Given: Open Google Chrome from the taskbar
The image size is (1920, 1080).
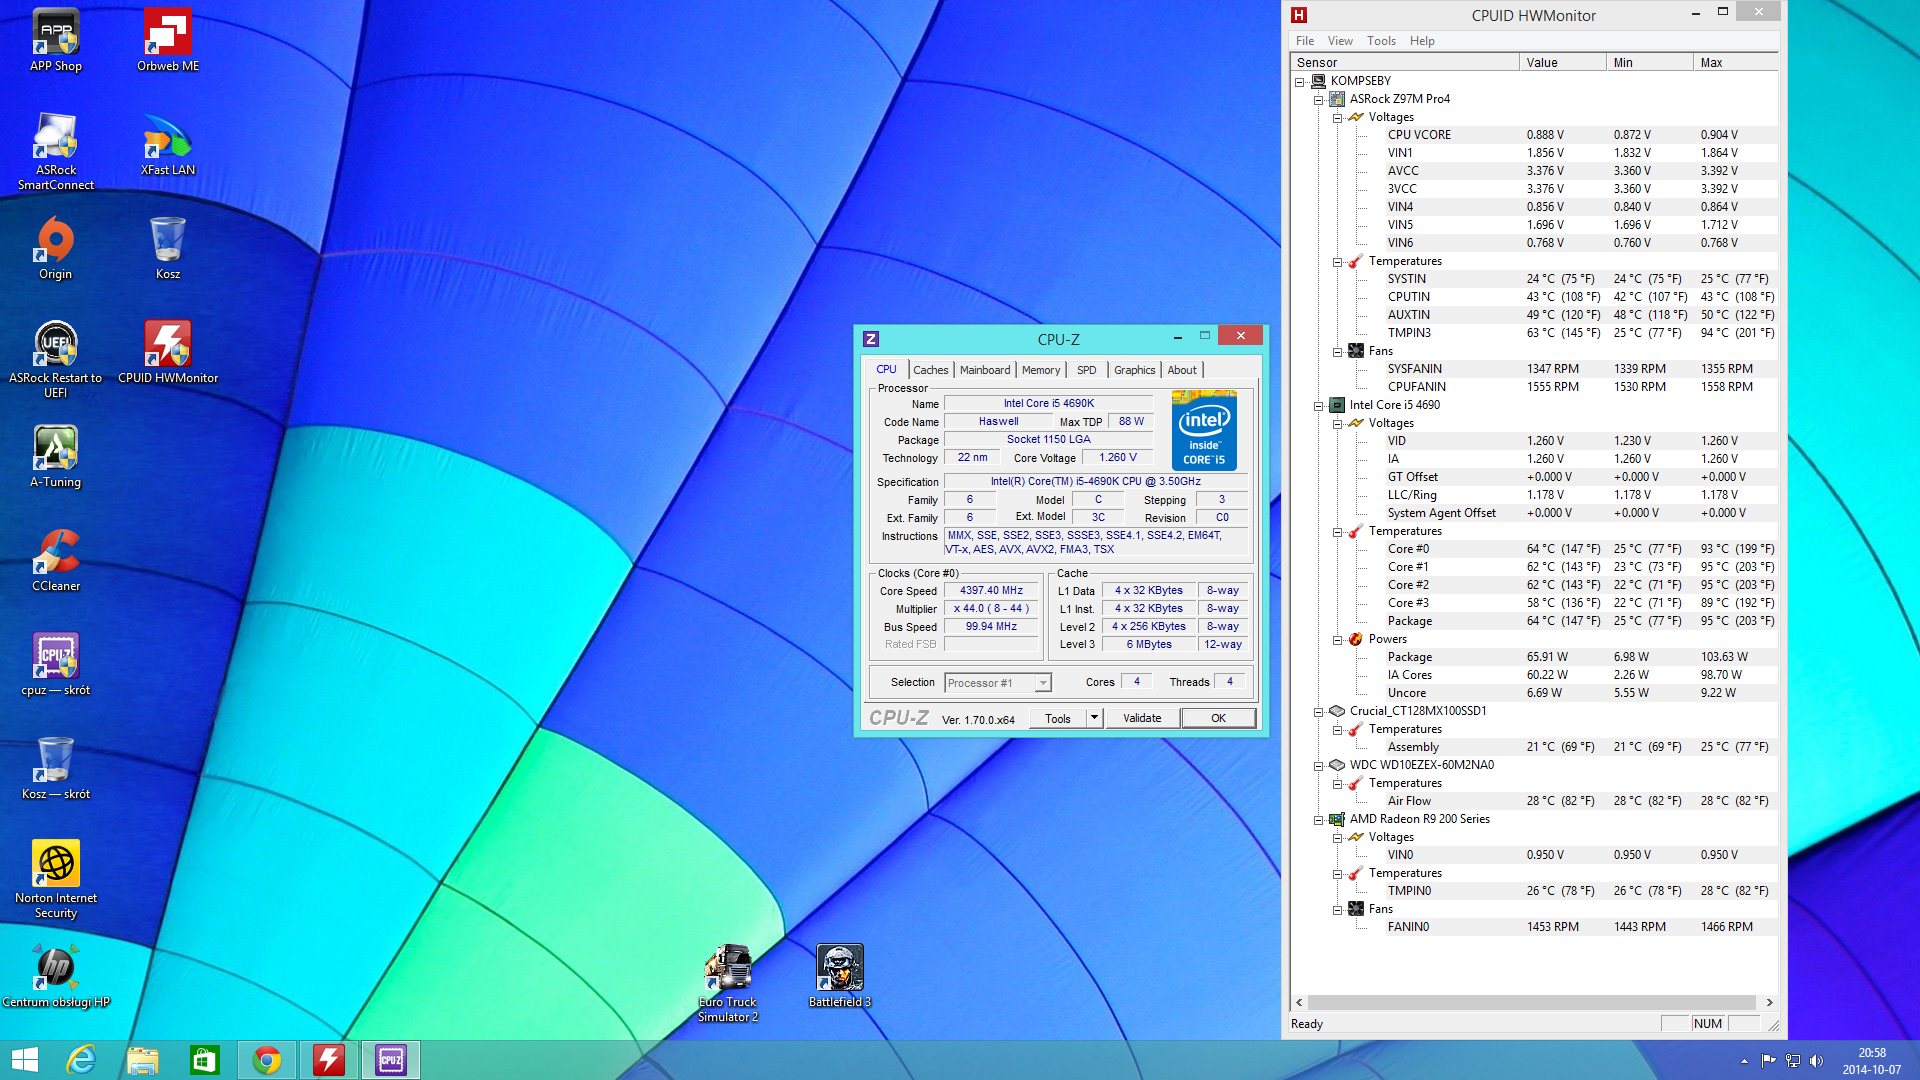Looking at the screenshot, I should 267,1059.
